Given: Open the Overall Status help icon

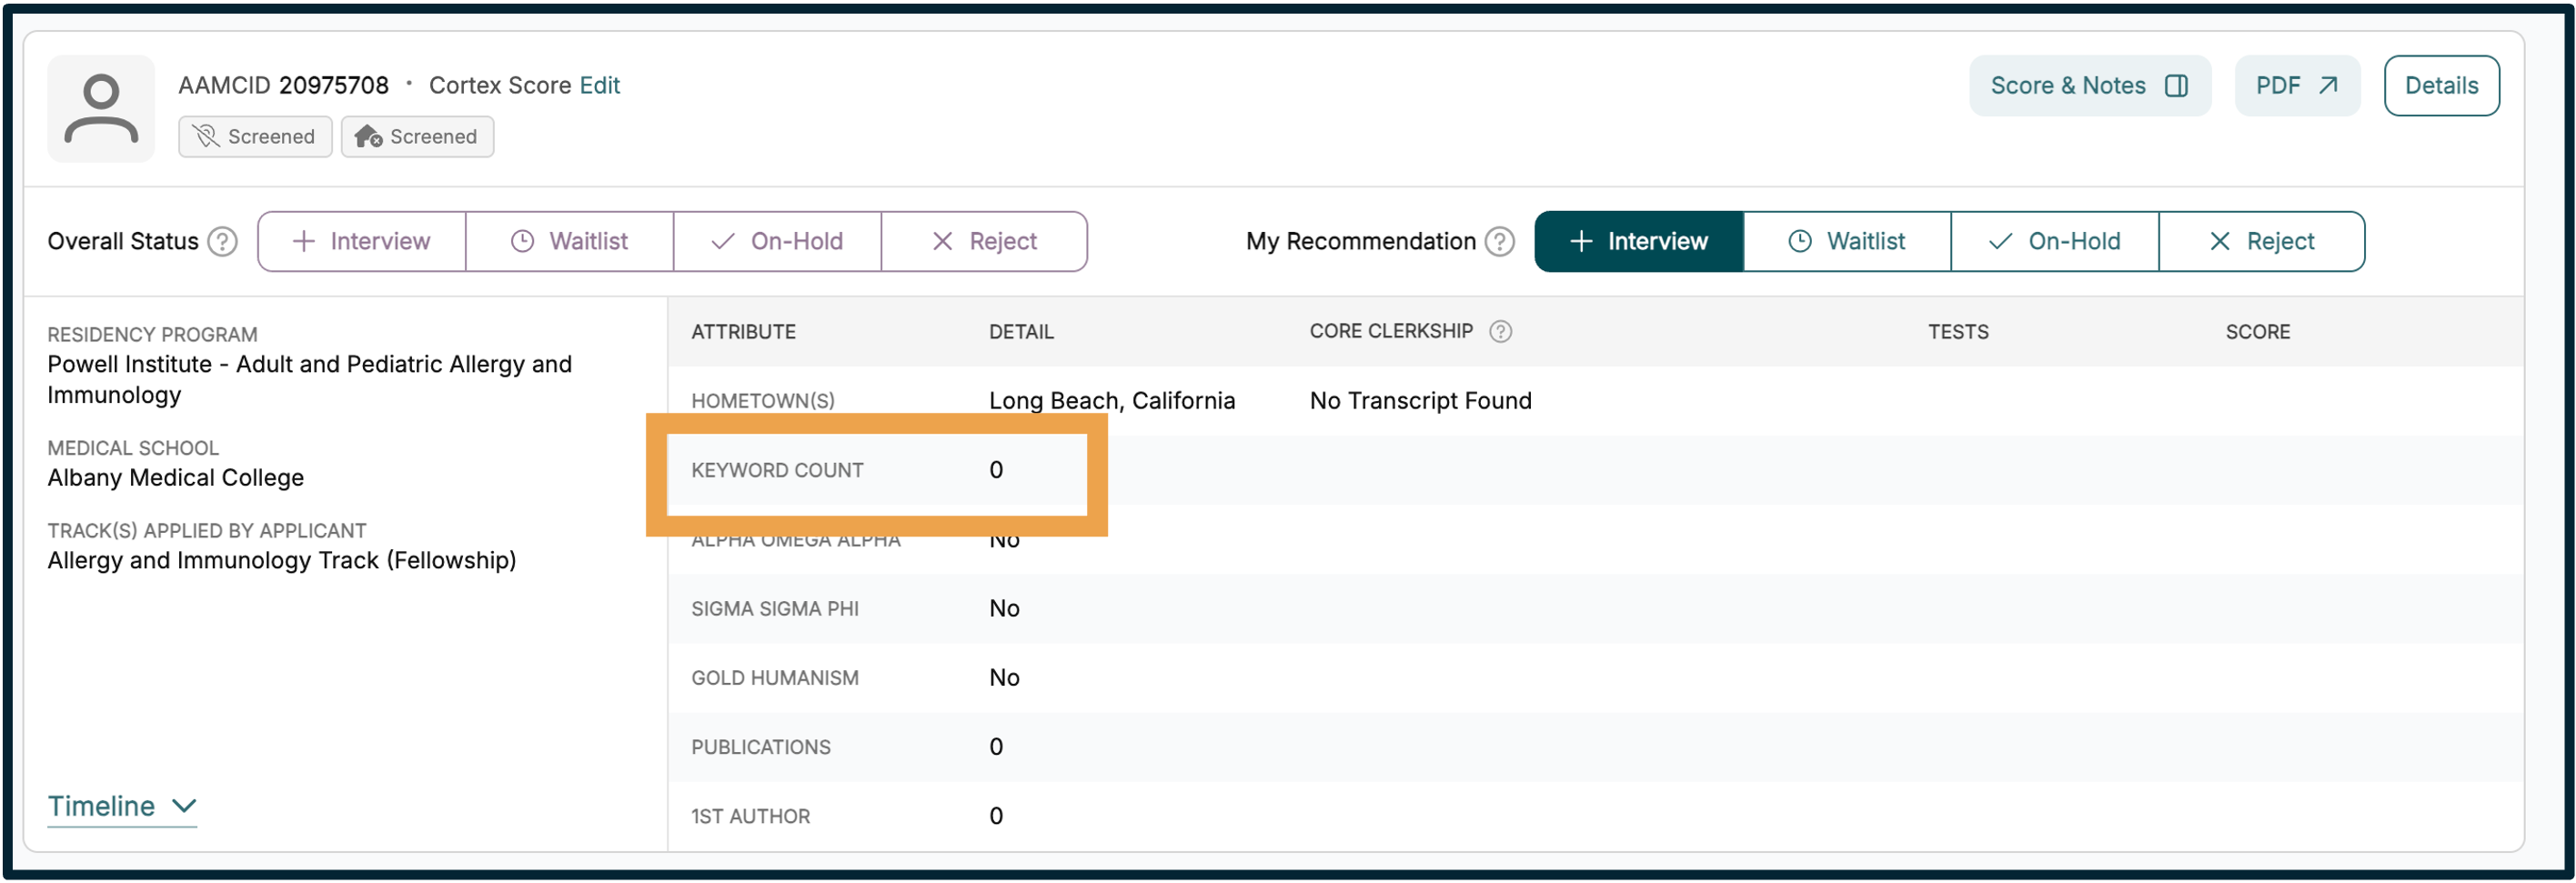Looking at the screenshot, I should (x=223, y=240).
